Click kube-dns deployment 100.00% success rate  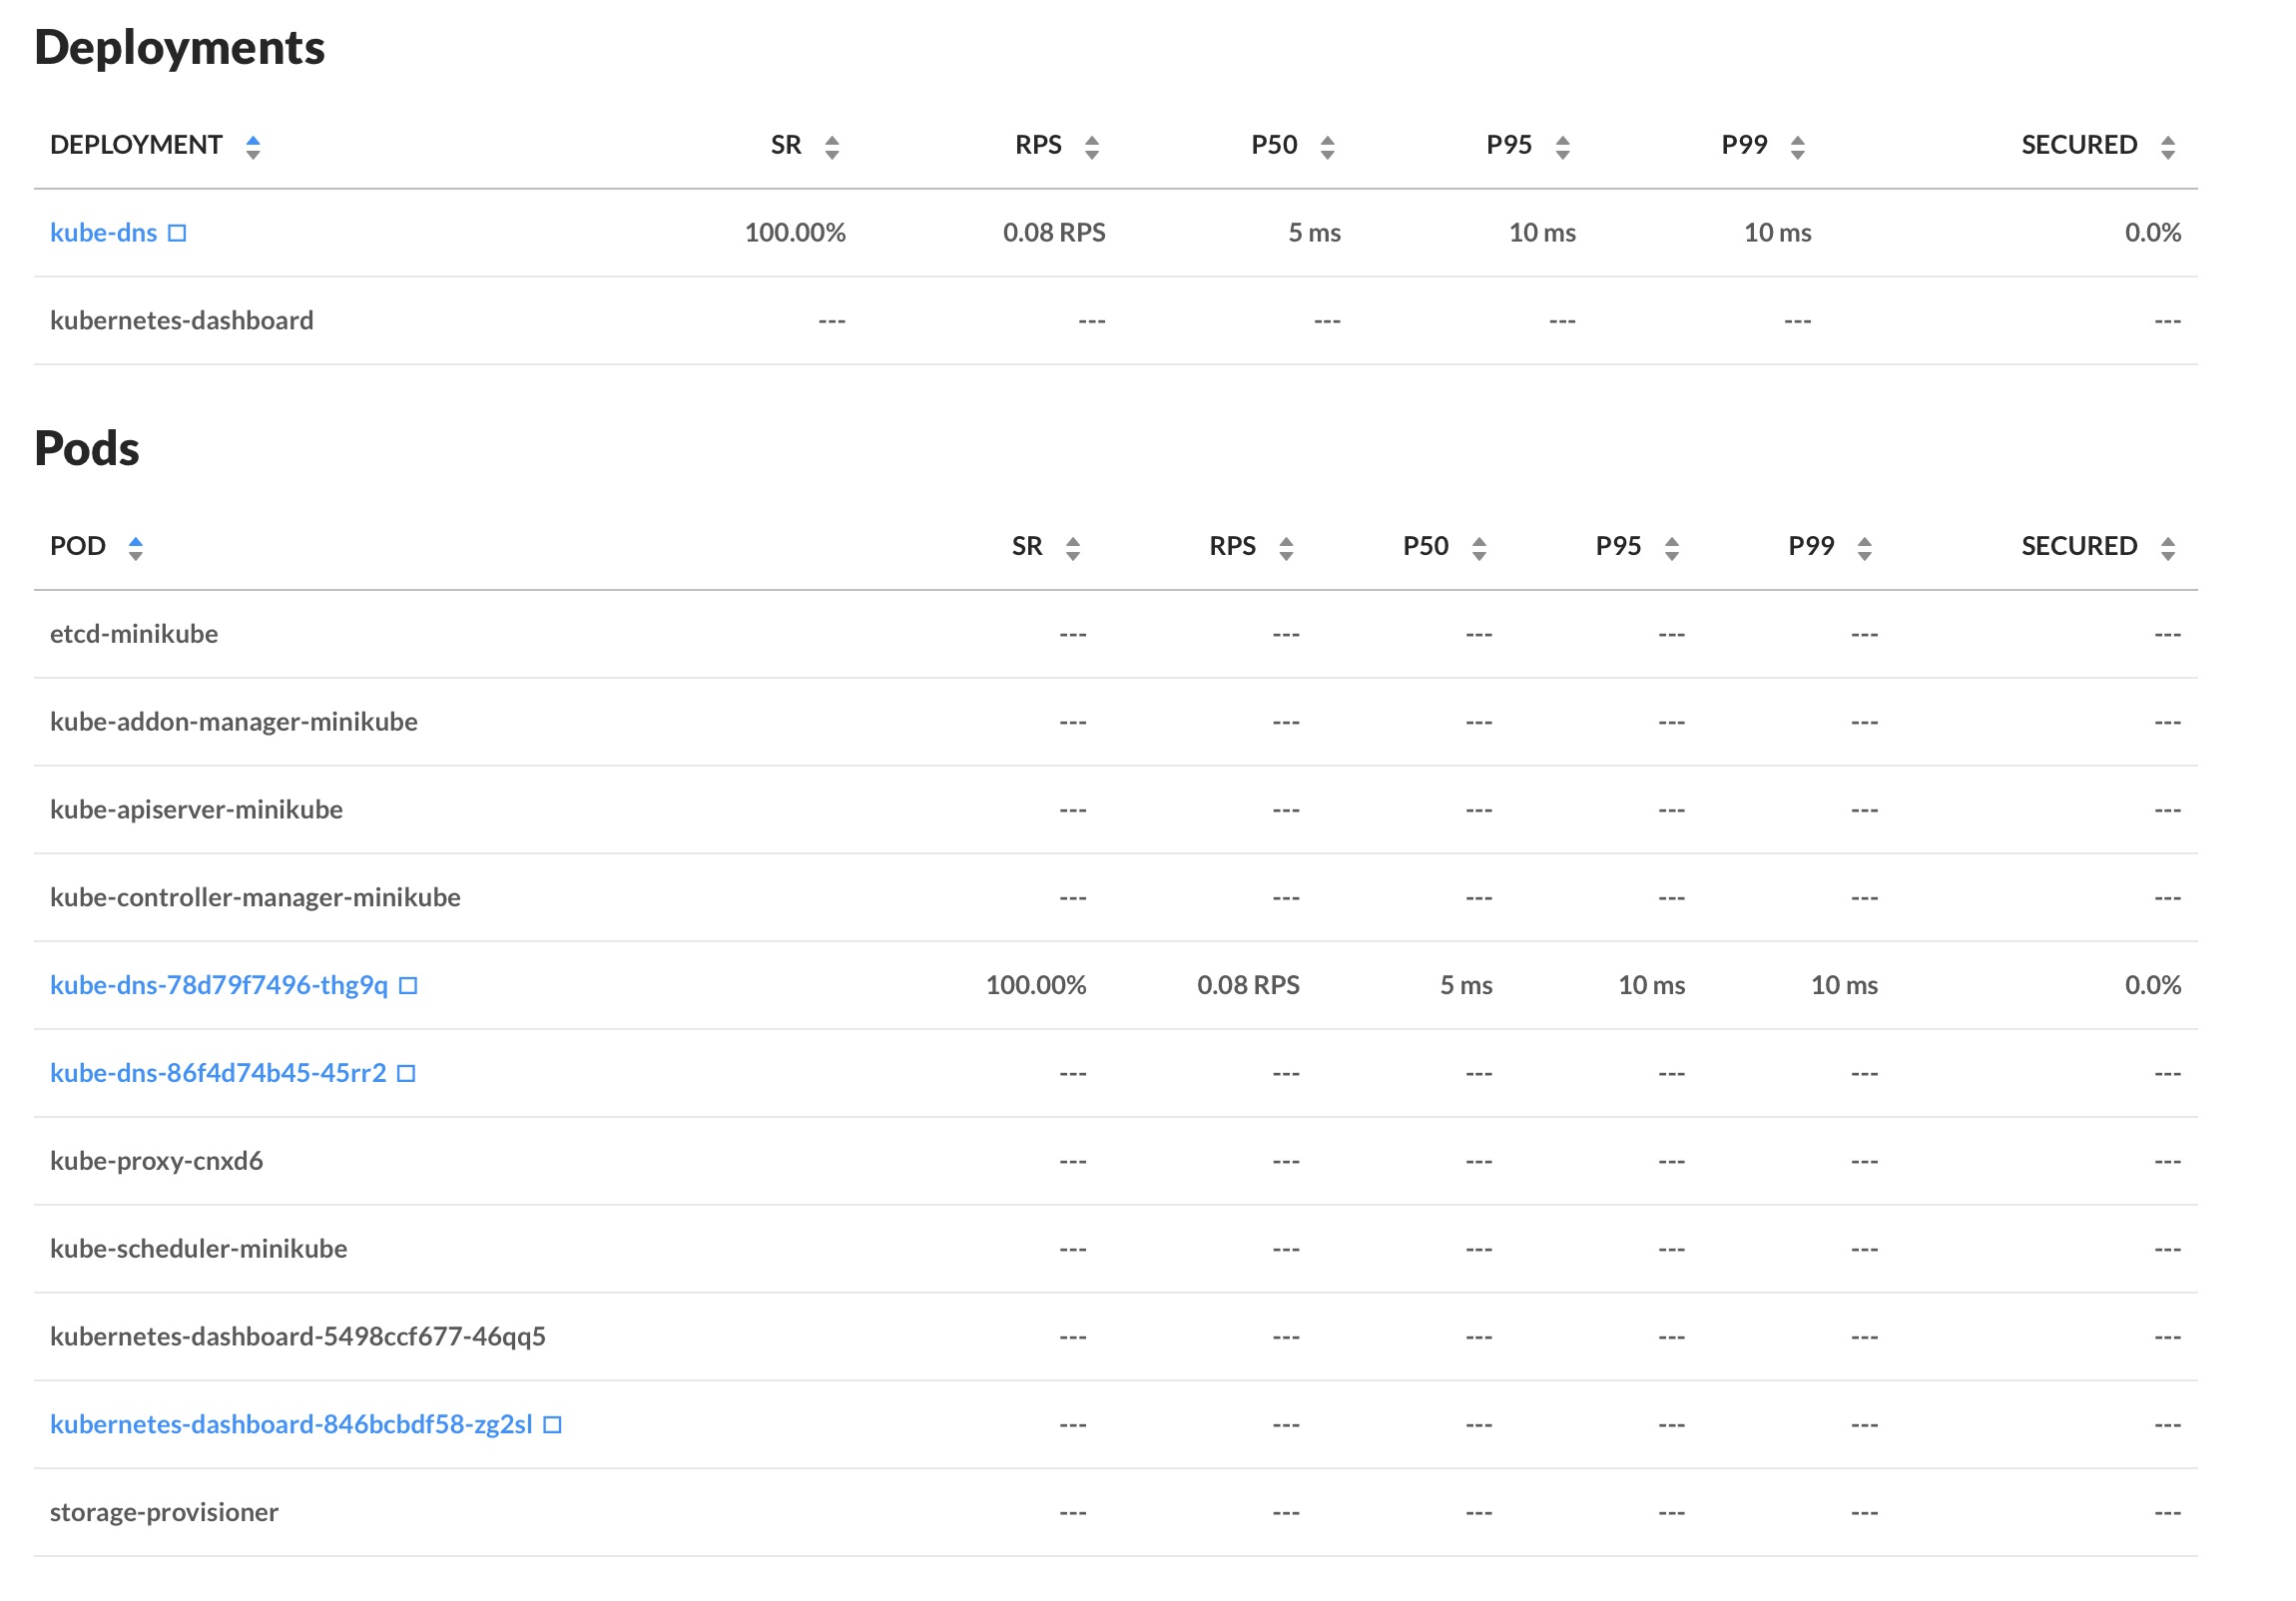(795, 233)
